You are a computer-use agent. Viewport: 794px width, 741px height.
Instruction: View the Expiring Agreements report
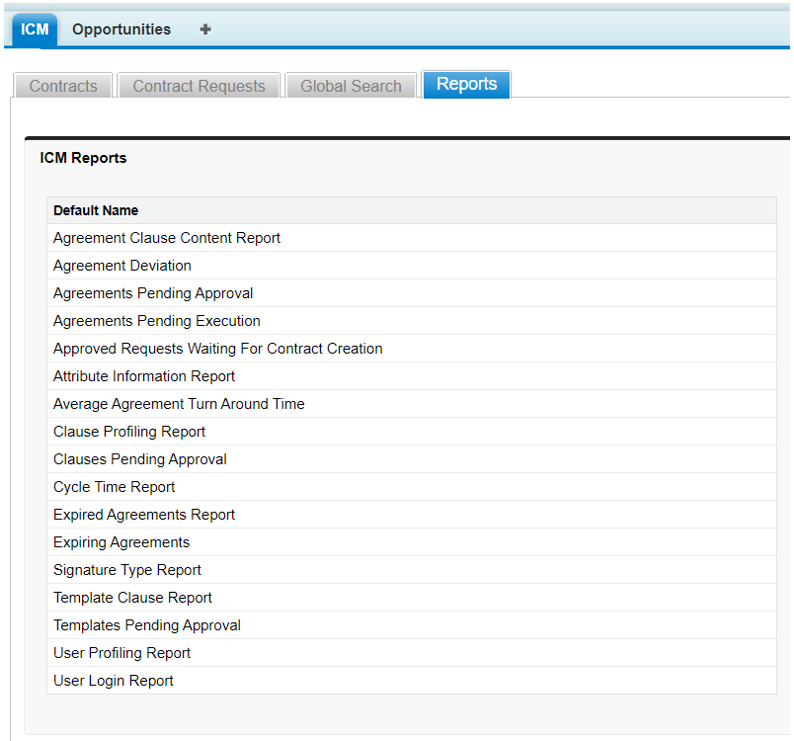pos(121,542)
